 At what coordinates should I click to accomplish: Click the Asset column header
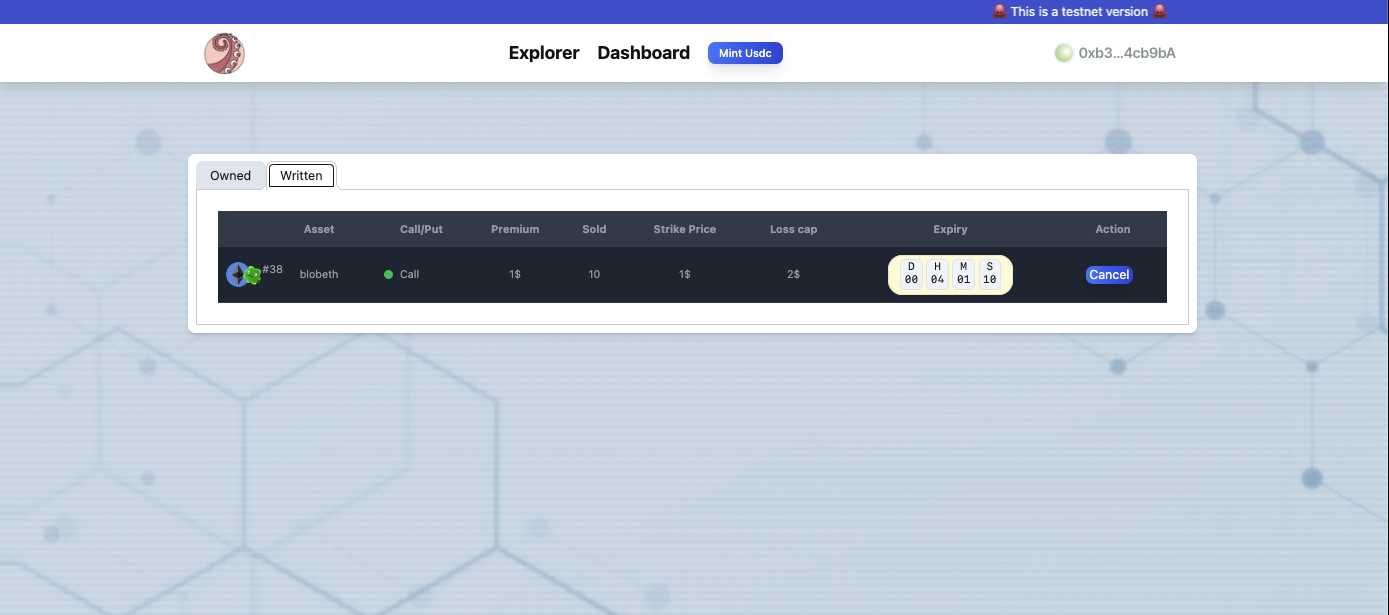tap(319, 229)
